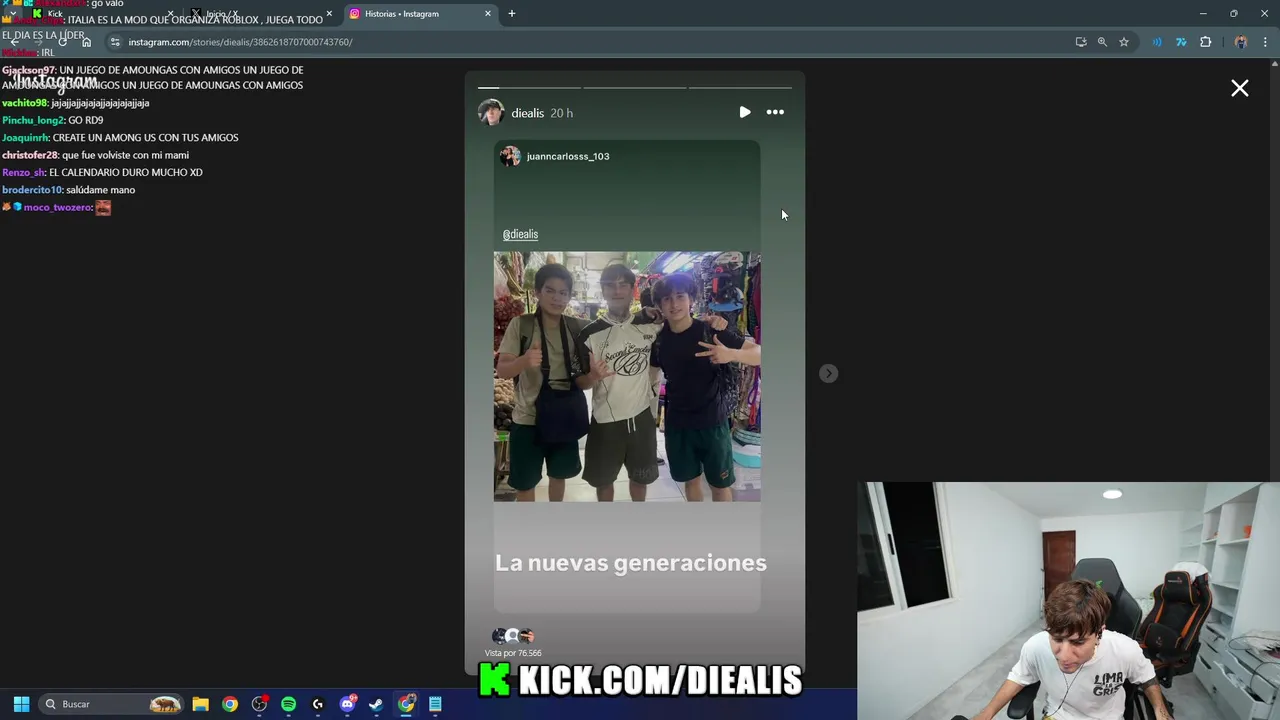Open the Chrome three-dot menu
Viewport: 1280px width, 720px height.
coord(1266,42)
